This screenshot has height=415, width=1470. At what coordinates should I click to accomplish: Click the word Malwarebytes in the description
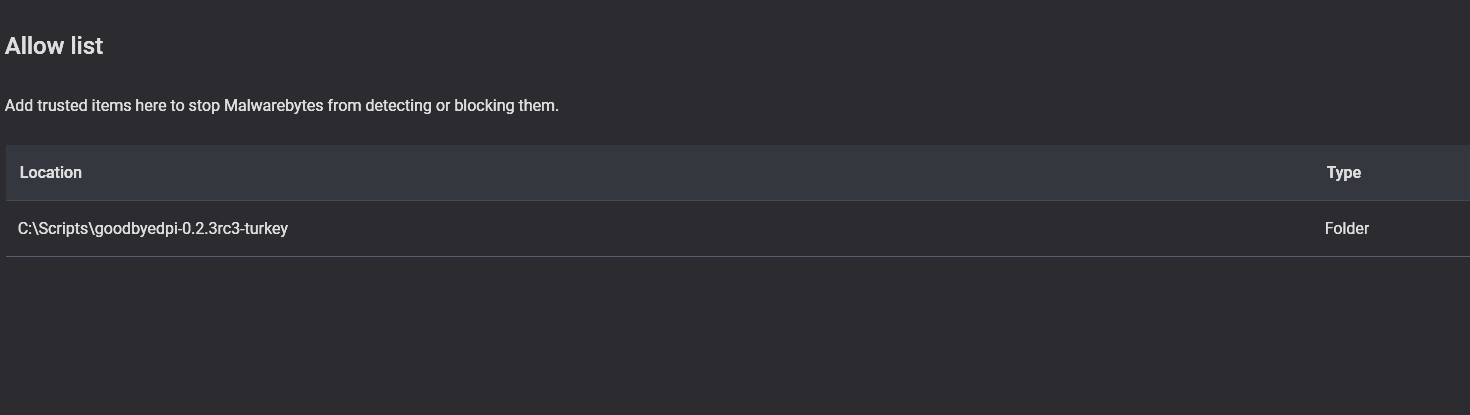274,105
